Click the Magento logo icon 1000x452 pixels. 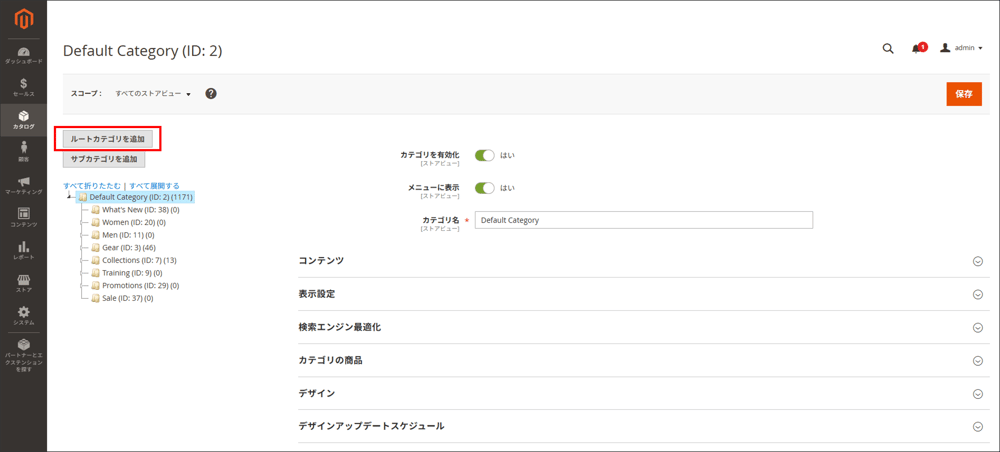(23, 19)
